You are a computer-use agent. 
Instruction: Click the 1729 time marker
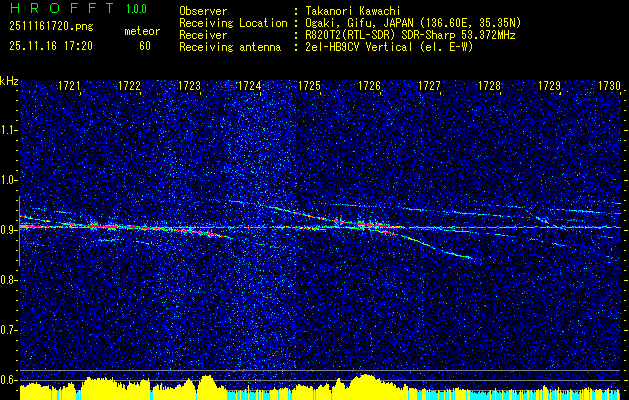coord(549,85)
